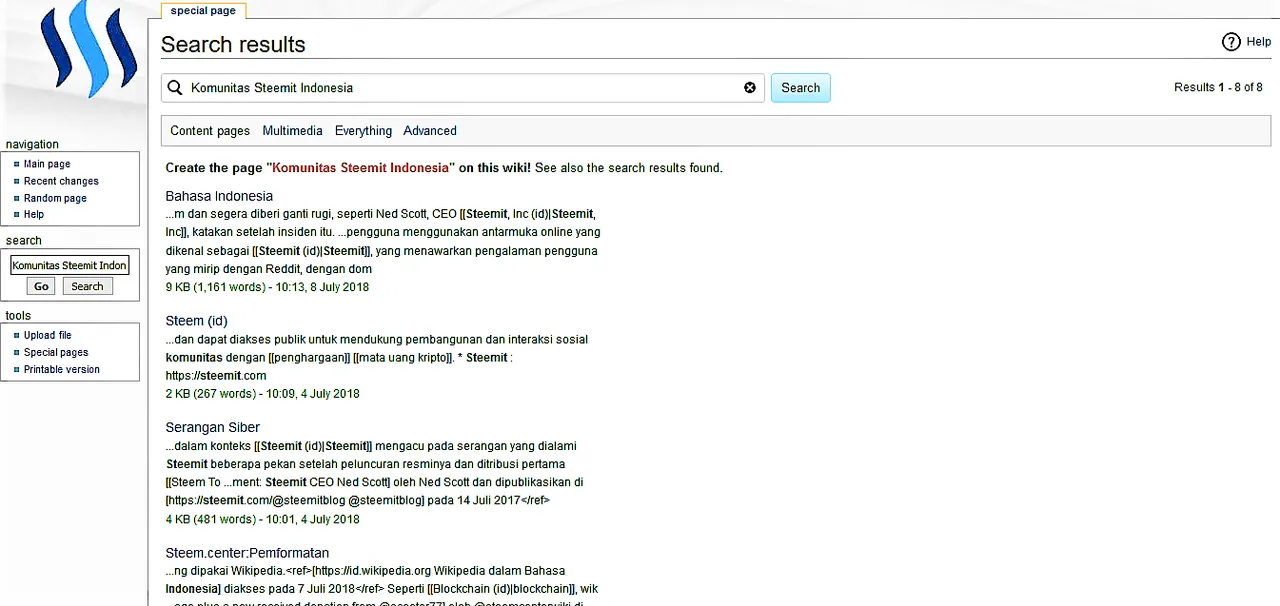Image resolution: width=1280 pixels, height=606 pixels.
Task: Open the special page tab
Action: click(203, 11)
